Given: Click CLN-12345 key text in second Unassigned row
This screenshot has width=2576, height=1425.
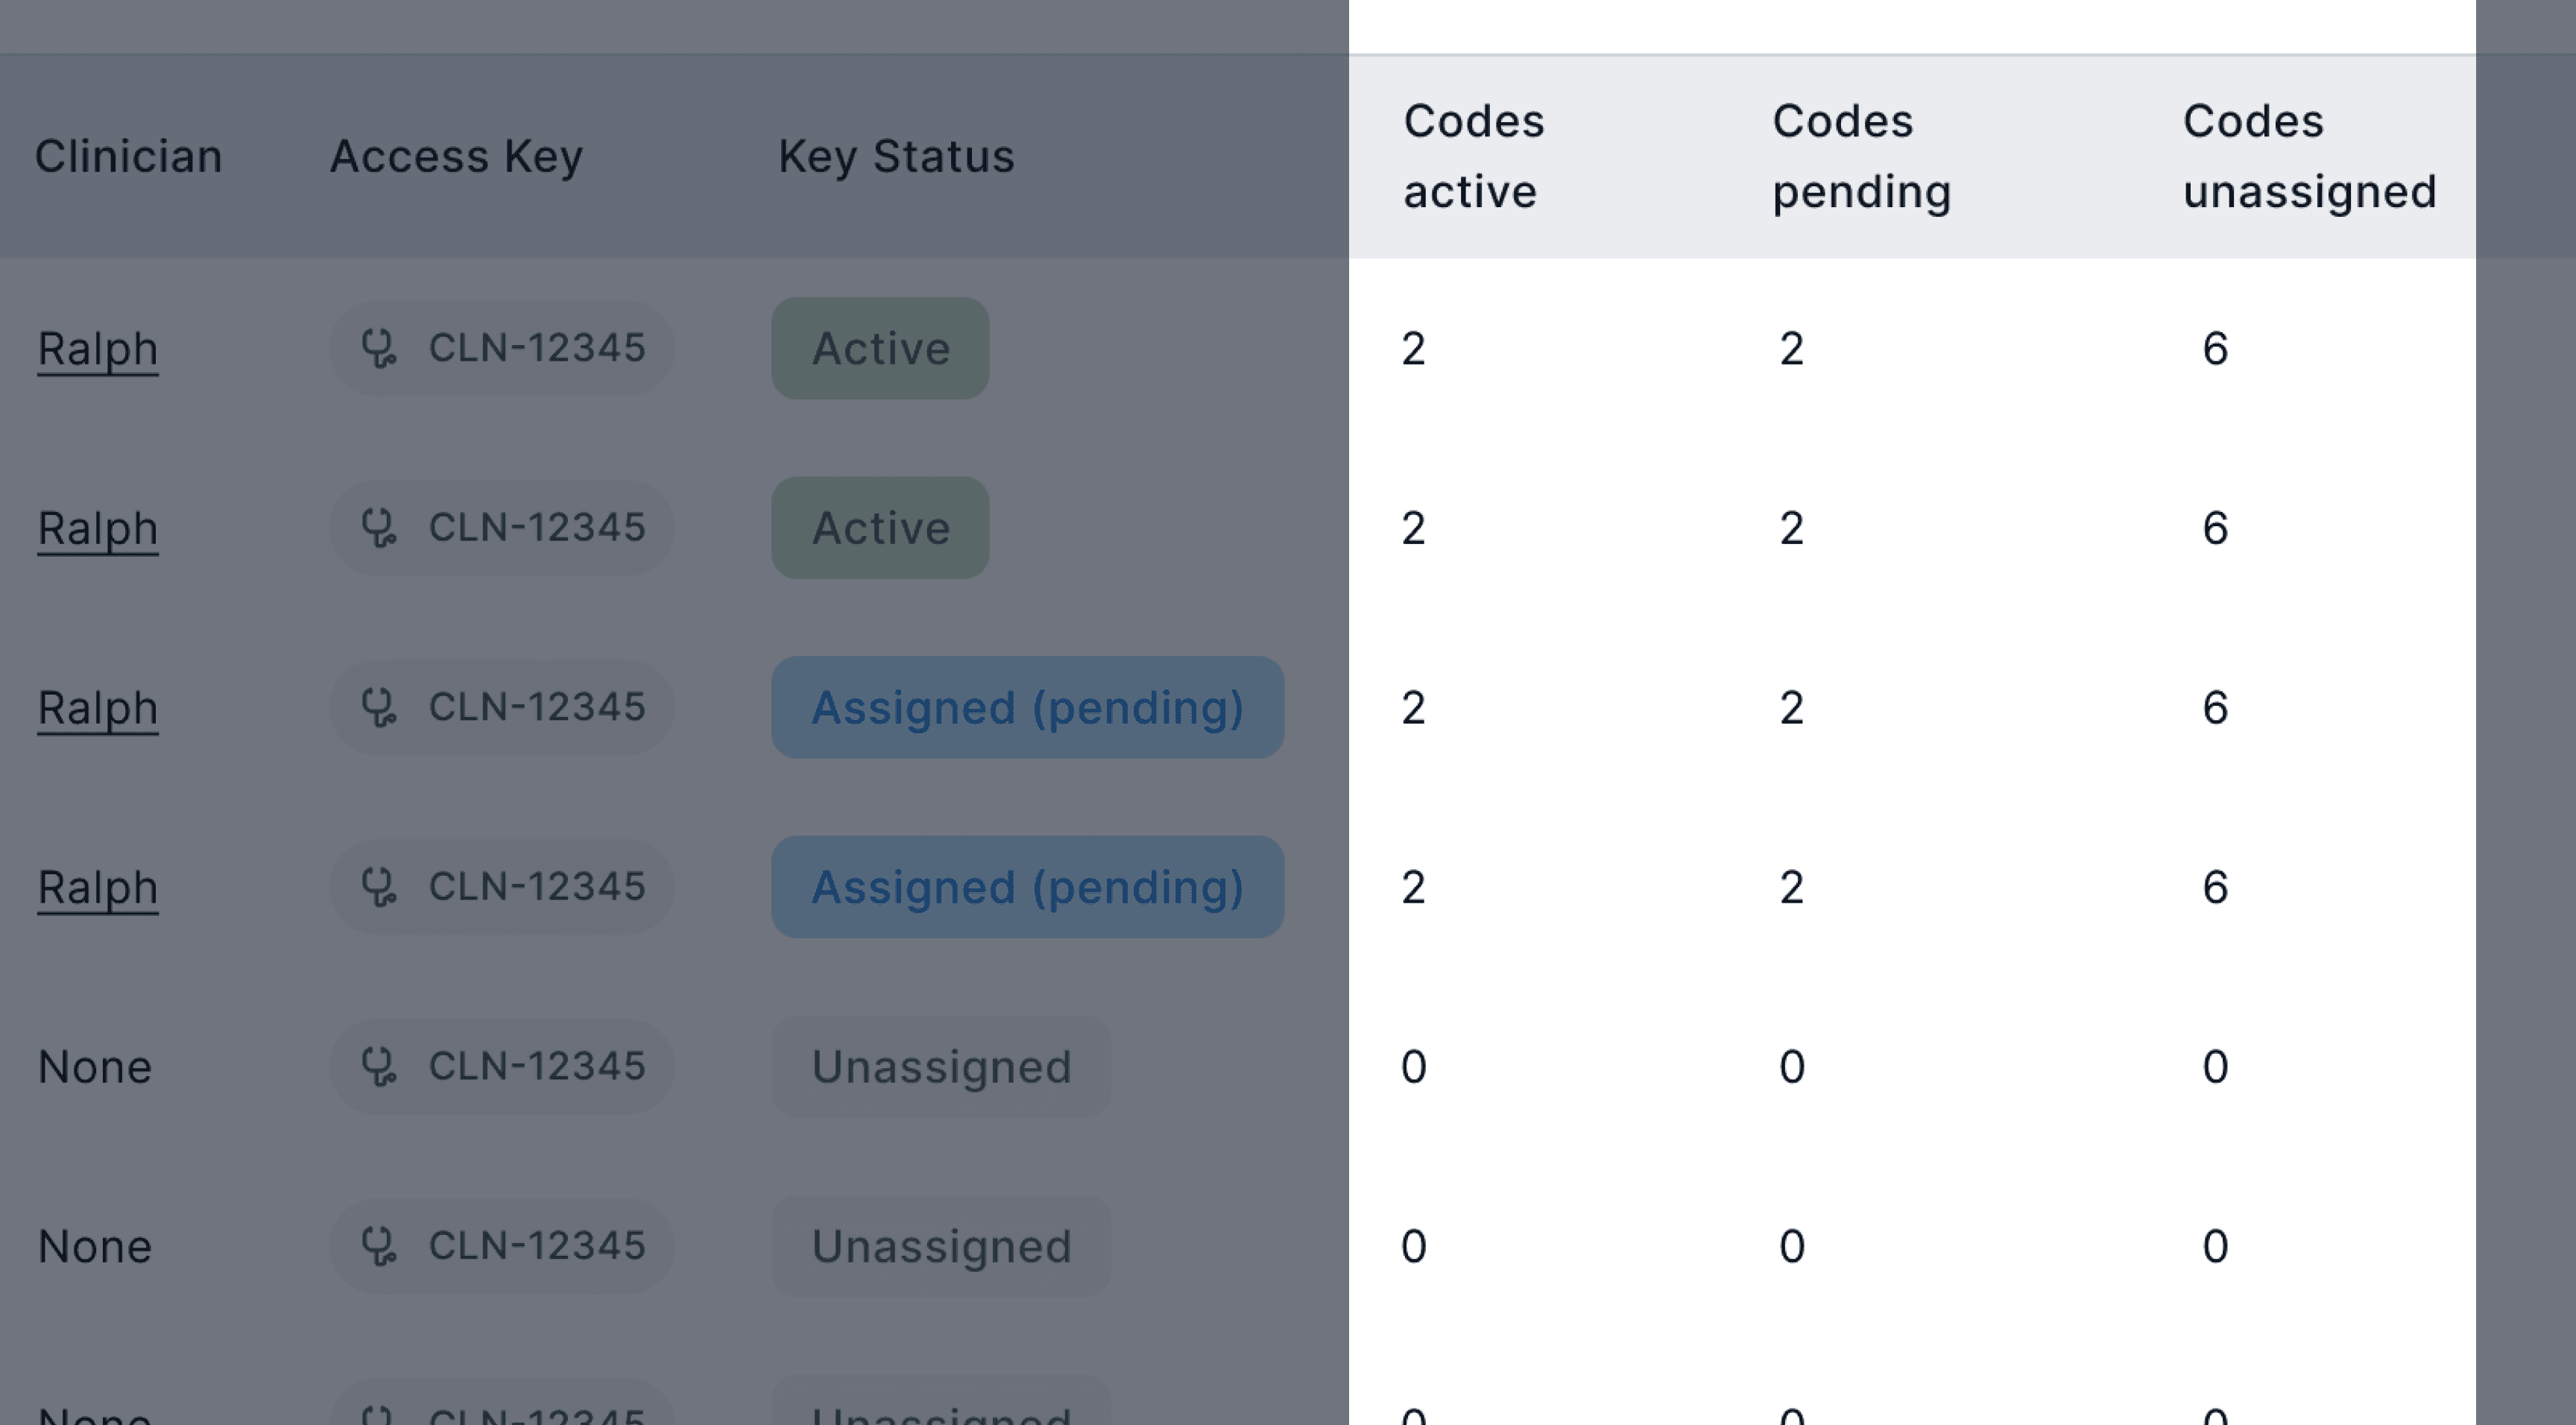Looking at the screenshot, I should click(537, 1246).
